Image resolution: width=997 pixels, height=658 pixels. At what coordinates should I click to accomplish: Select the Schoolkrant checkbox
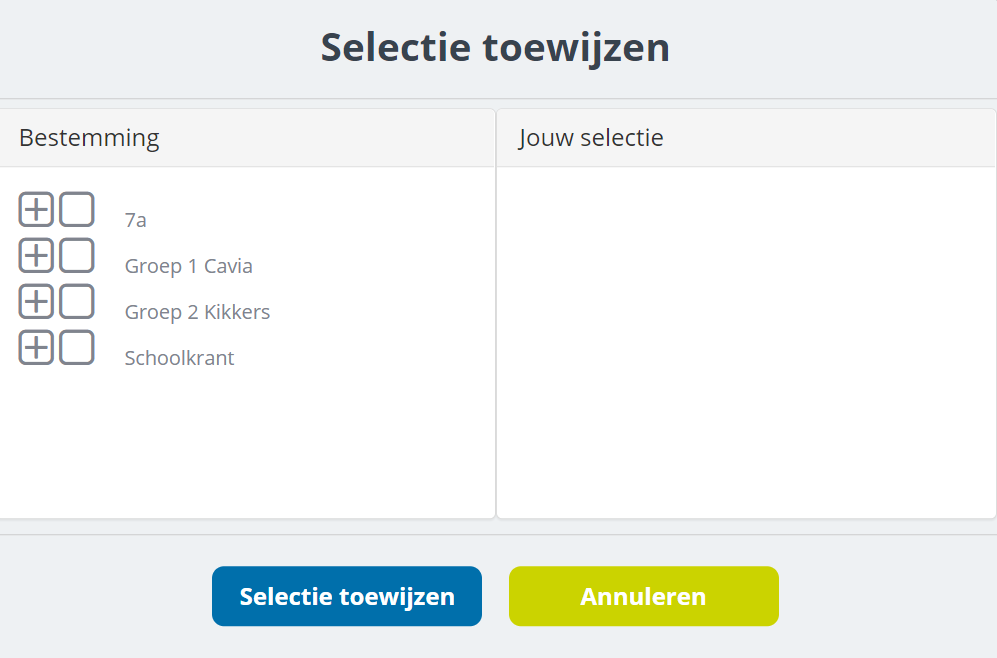click(x=76, y=347)
